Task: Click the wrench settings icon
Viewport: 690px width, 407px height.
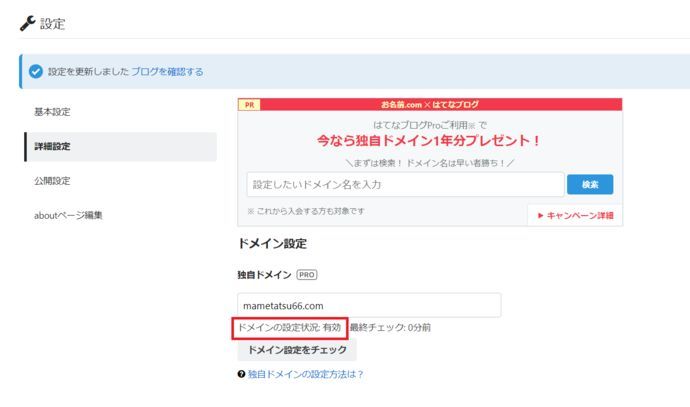Action: point(27,23)
